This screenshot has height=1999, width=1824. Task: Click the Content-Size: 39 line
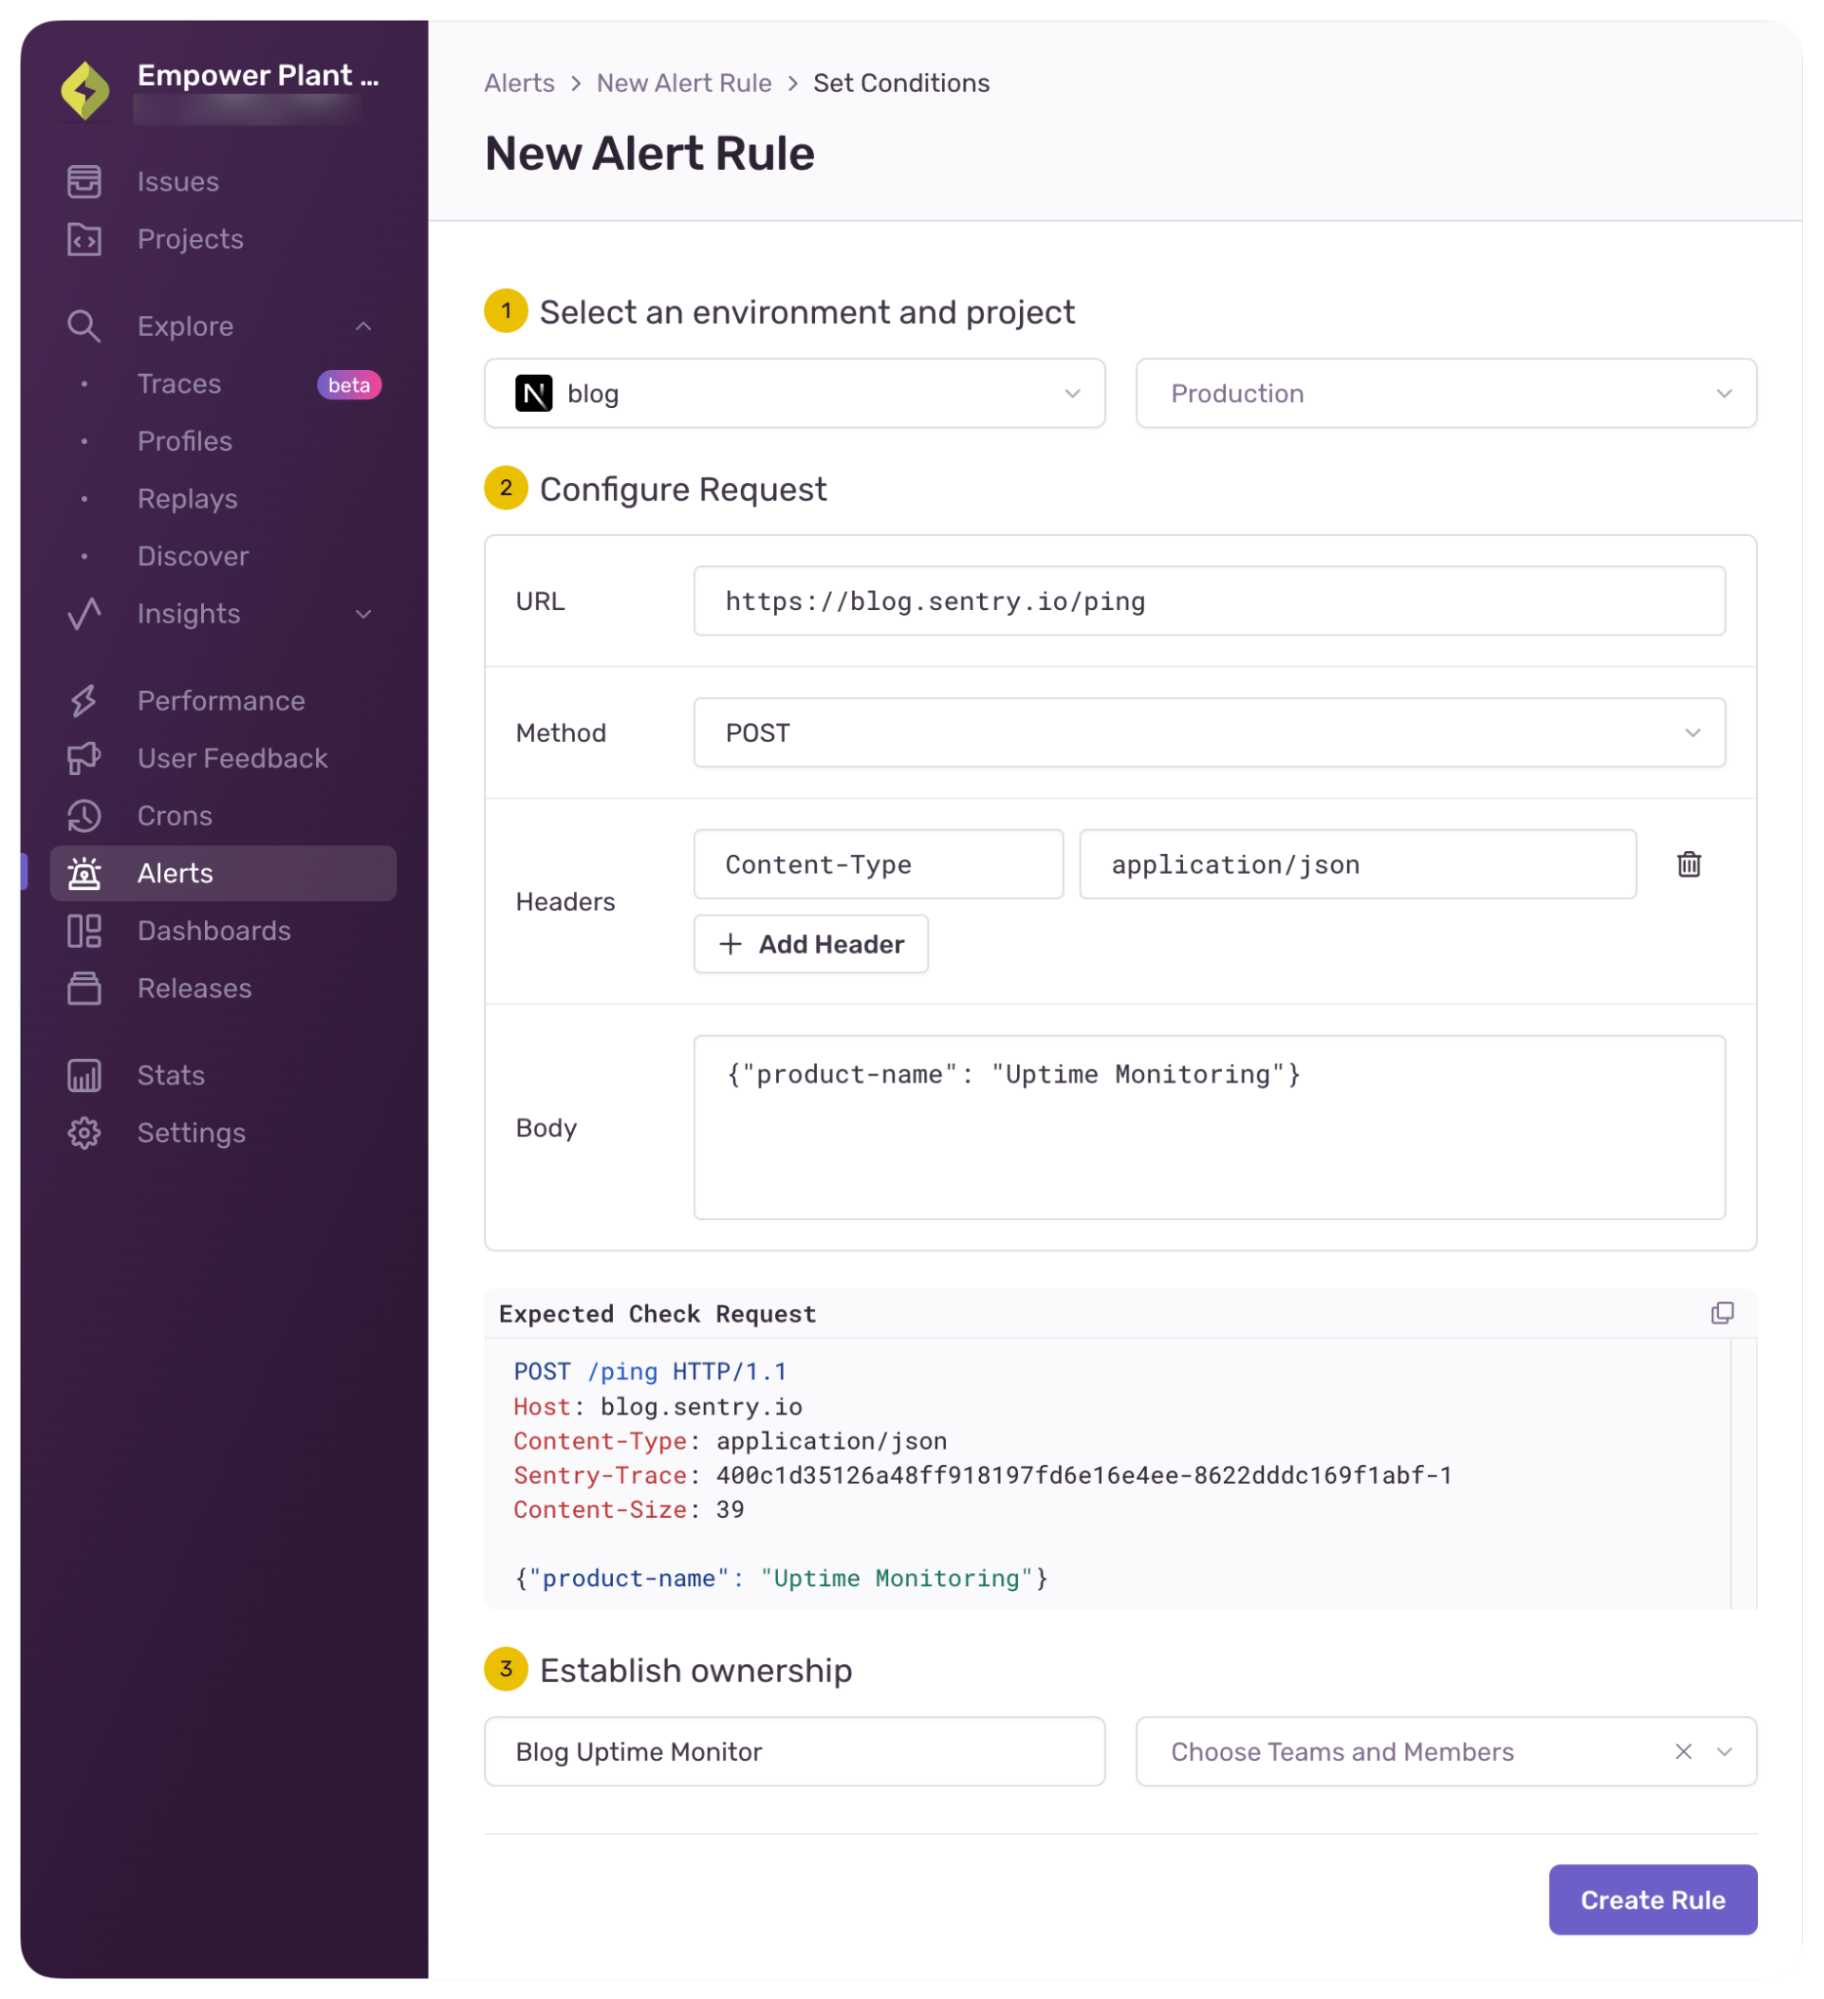point(629,1510)
